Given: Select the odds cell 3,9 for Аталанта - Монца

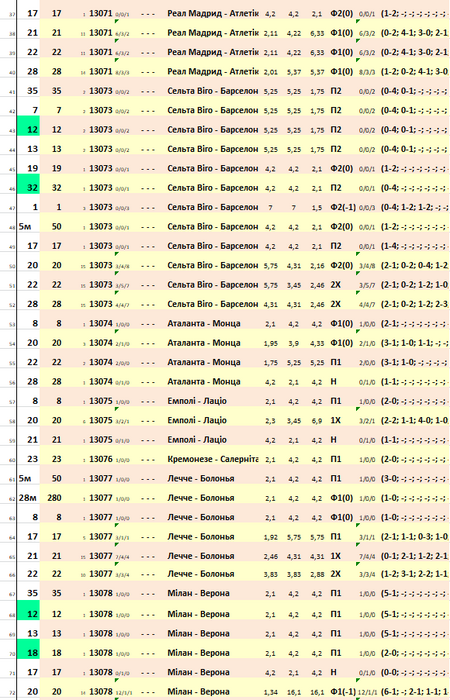Looking at the screenshot, I should click(294, 343).
